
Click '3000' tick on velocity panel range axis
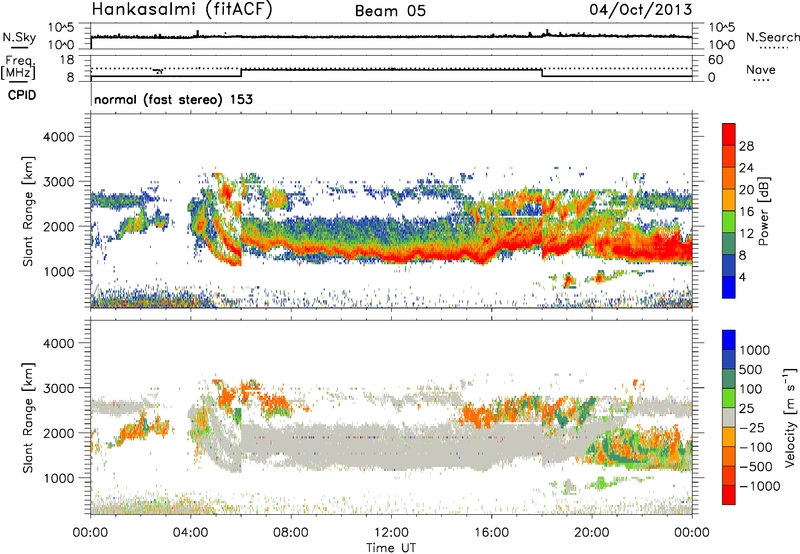[58, 388]
